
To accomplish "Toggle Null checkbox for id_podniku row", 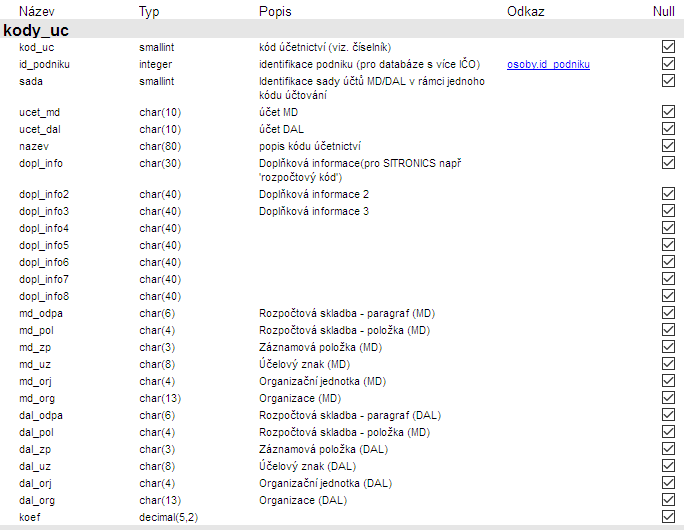I will (668, 64).
